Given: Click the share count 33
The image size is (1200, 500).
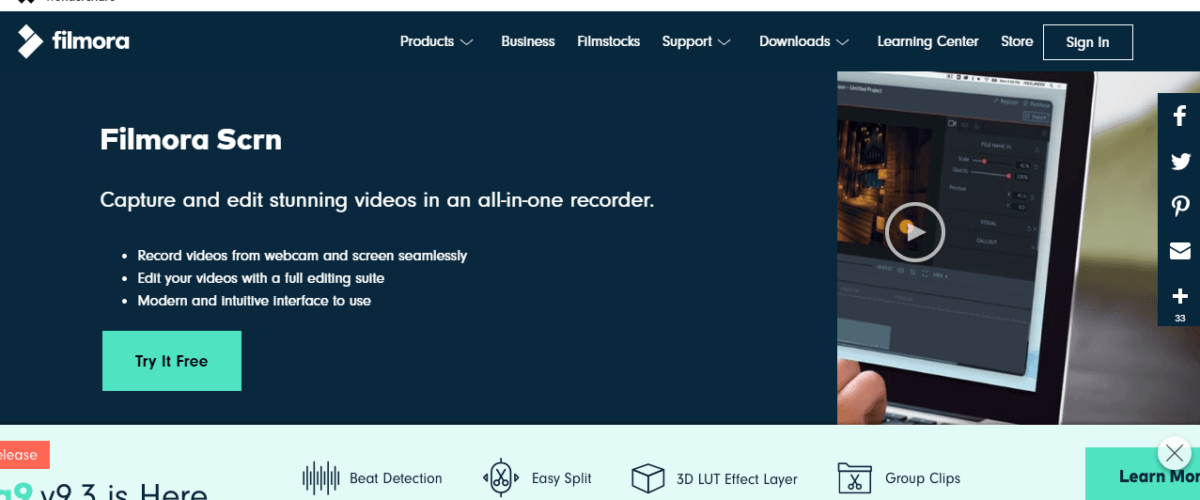Looking at the screenshot, I should click(x=1180, y=319).
